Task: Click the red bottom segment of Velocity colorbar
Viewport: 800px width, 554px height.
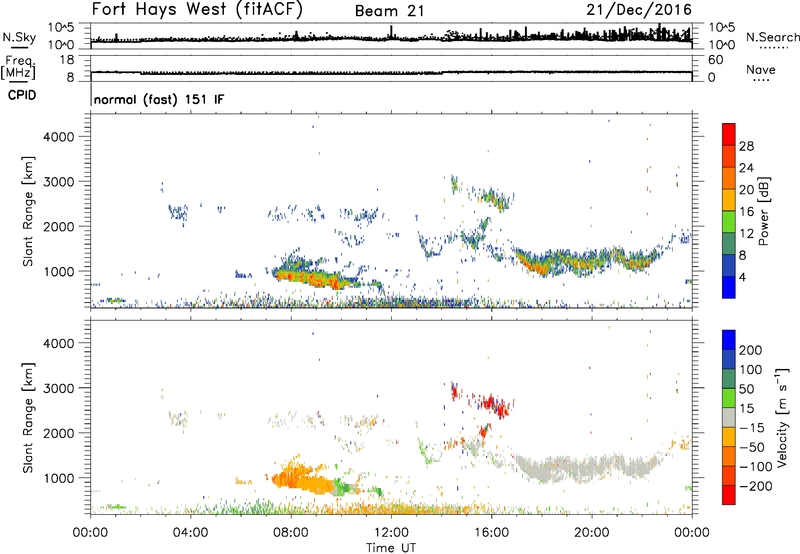Action: pyautogui.click(x=729, y=495)
